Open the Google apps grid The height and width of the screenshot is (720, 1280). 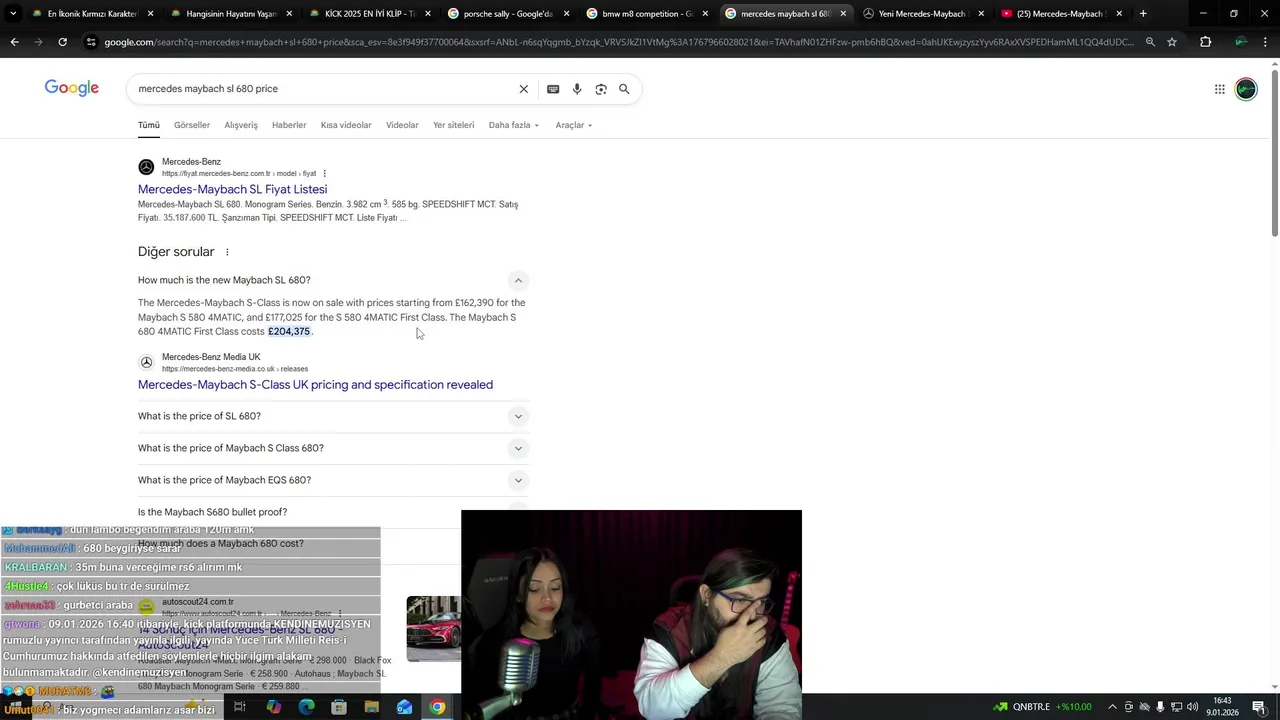[x=1220, y=89]
